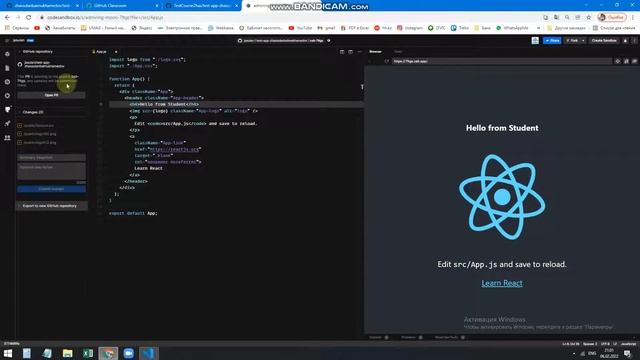Viewport: 640px width, 360px height.
Task: Open the GitHub sidebar icon
Action: click(x=7, y=109)
